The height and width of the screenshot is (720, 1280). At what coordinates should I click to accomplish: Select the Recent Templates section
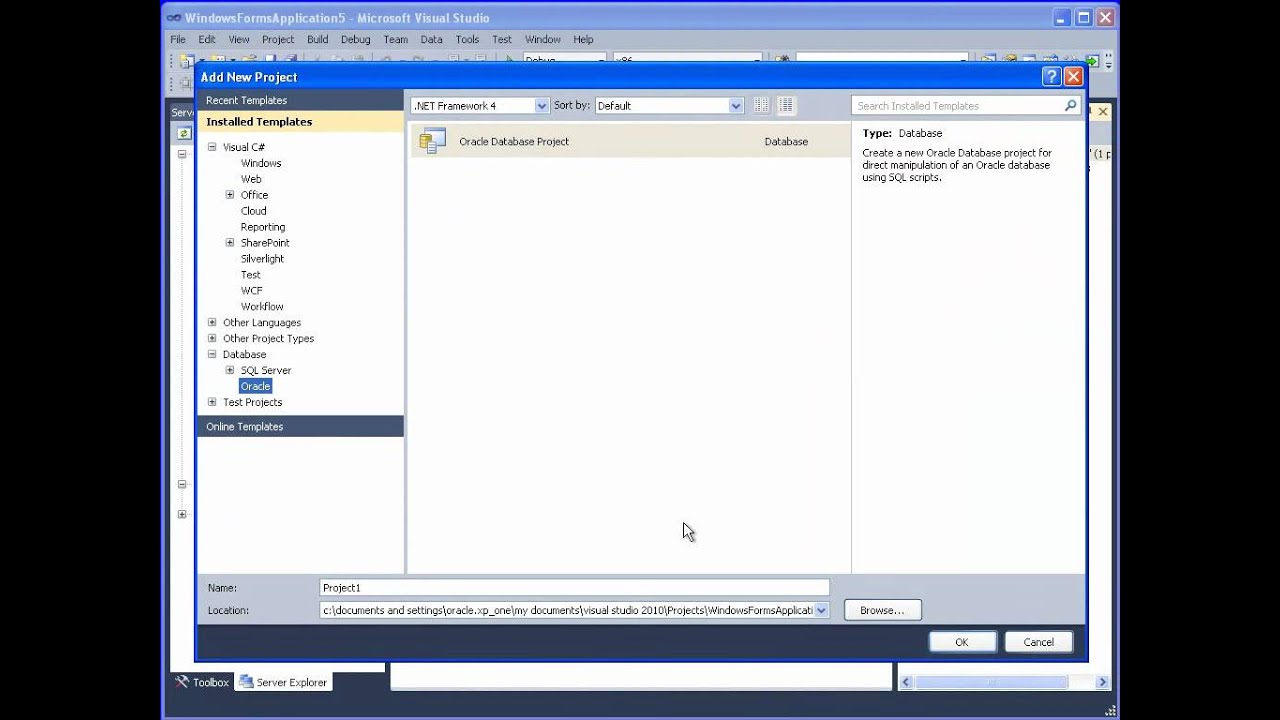[x=300, y=100]
